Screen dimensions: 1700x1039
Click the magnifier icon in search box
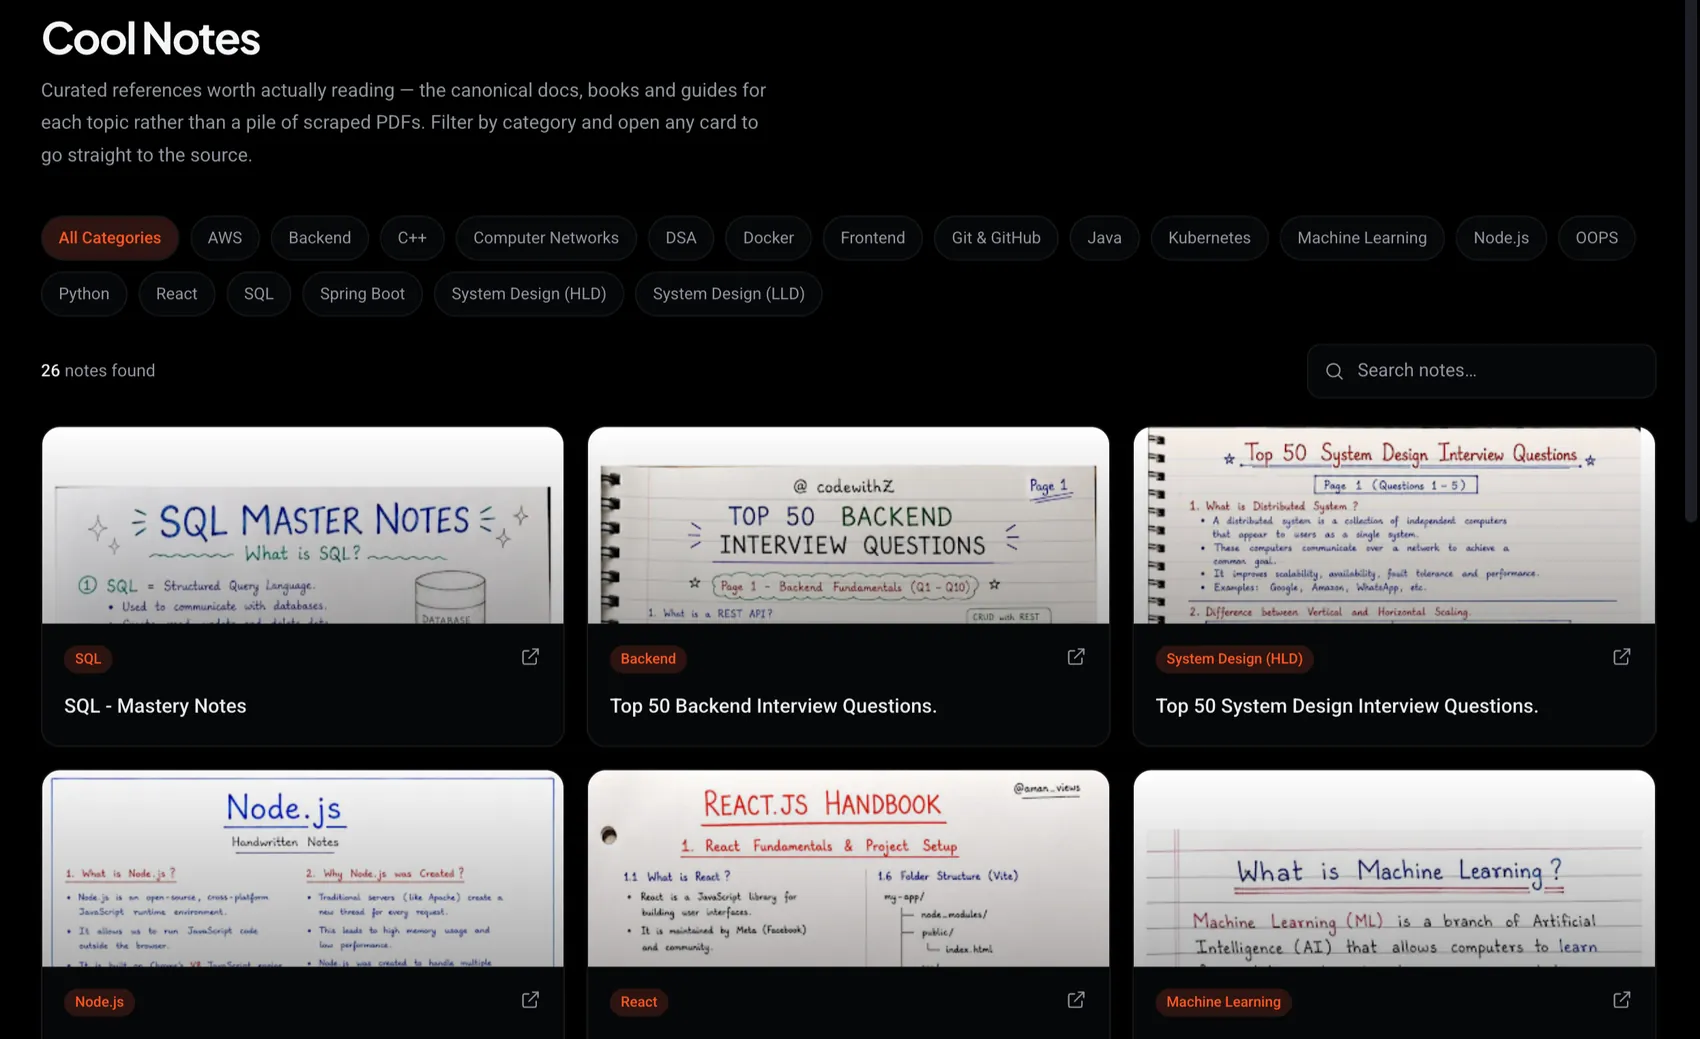(x=1334, y=371)
